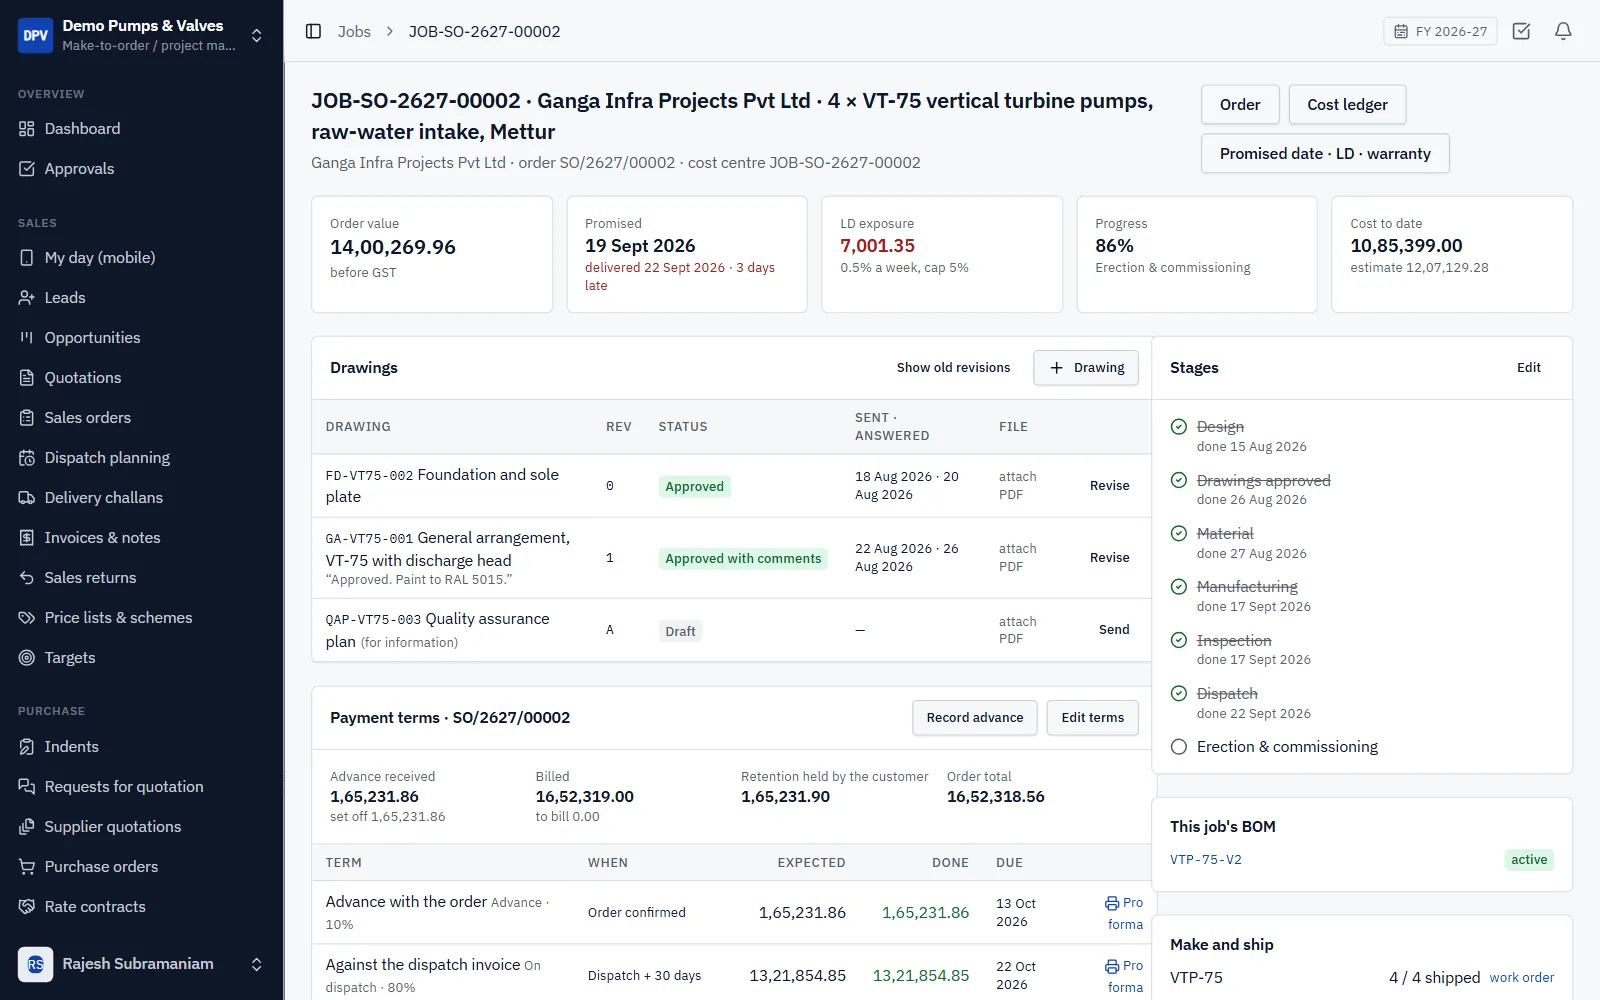The height and width of the screenshot is (1000, 1600).
Task: Show old revisions of drawings
Action: (953, 368)
